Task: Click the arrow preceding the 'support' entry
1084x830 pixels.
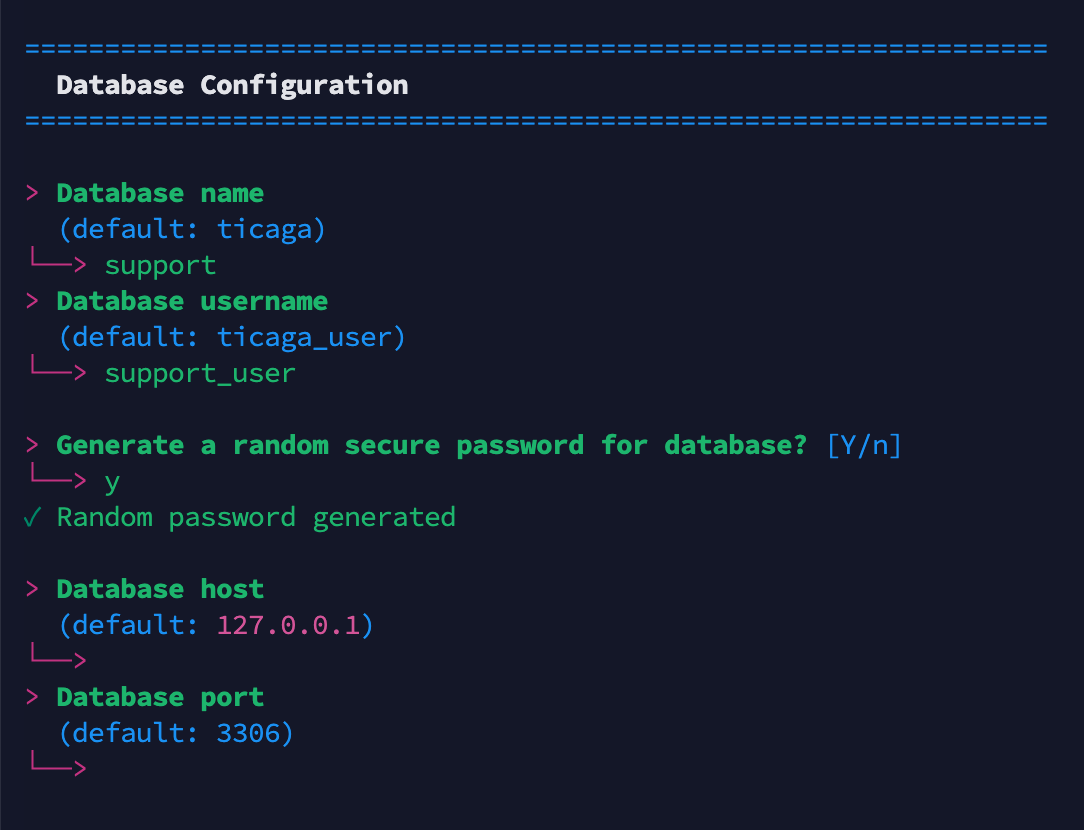Action: (x=57, y=266)
